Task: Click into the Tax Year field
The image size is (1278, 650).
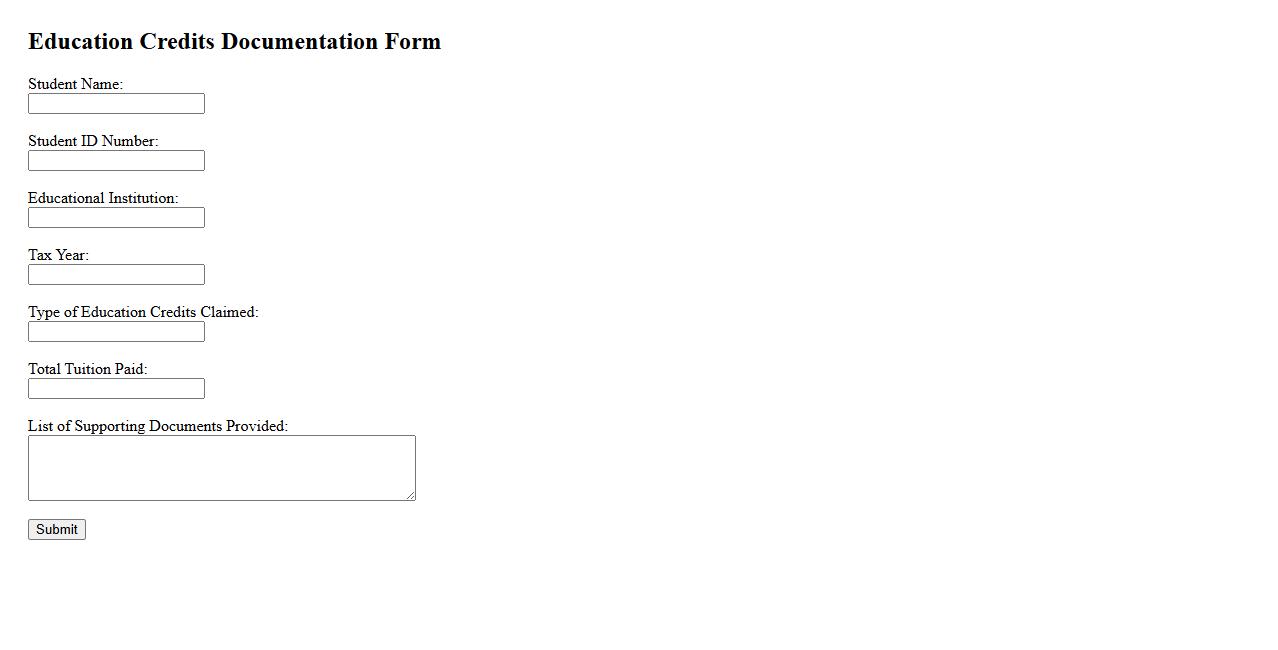Action: [x=116, y=275]
